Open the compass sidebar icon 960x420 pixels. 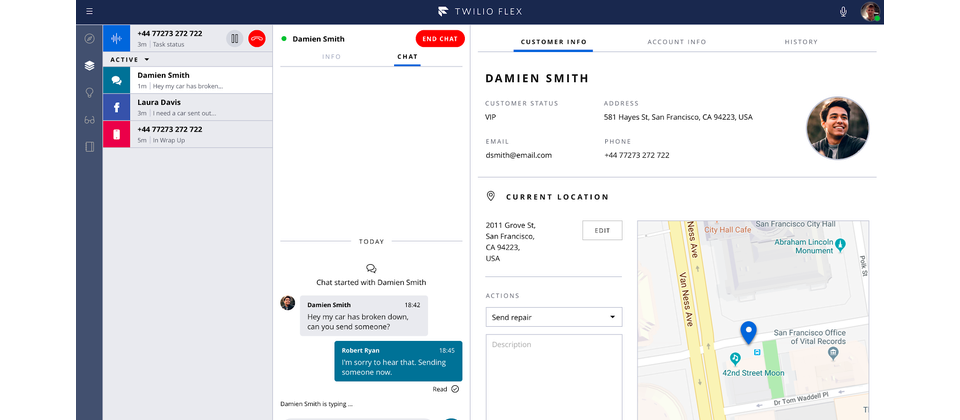[89, 39]
